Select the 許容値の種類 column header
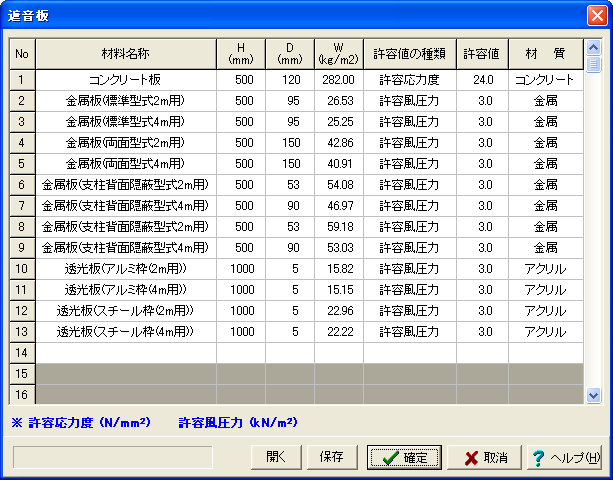This screenshot has width=613, height=480. tap(410, 54)
